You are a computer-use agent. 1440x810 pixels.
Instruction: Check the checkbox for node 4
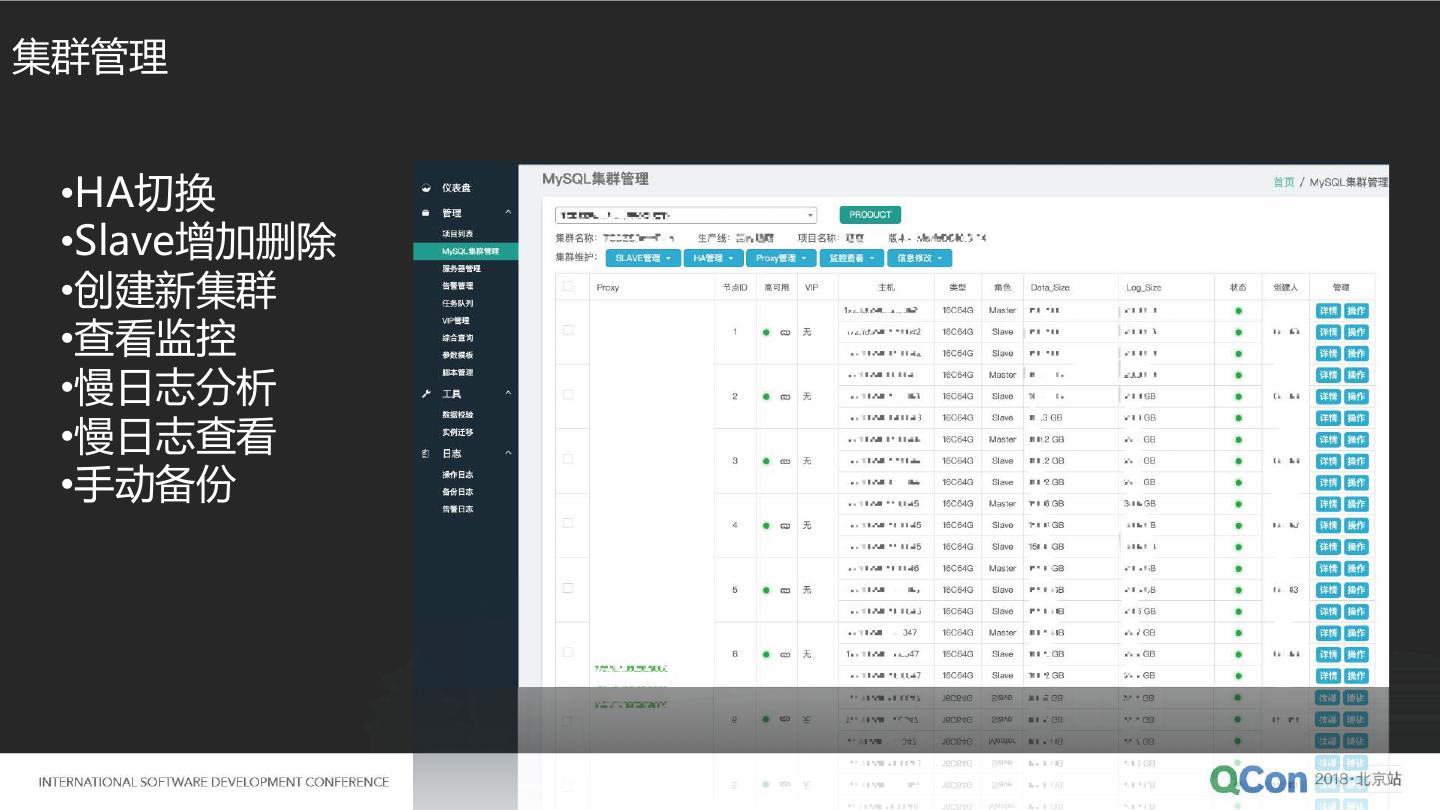click(568, 523)
